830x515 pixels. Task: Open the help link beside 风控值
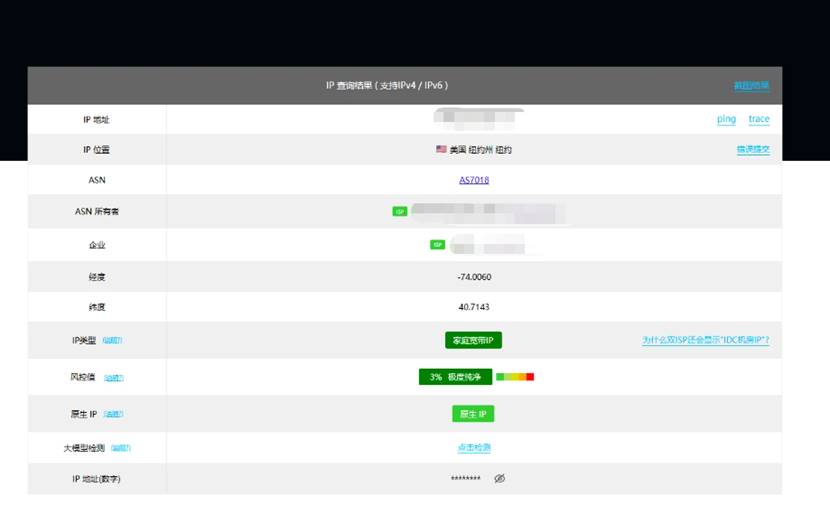coord(114,378)
